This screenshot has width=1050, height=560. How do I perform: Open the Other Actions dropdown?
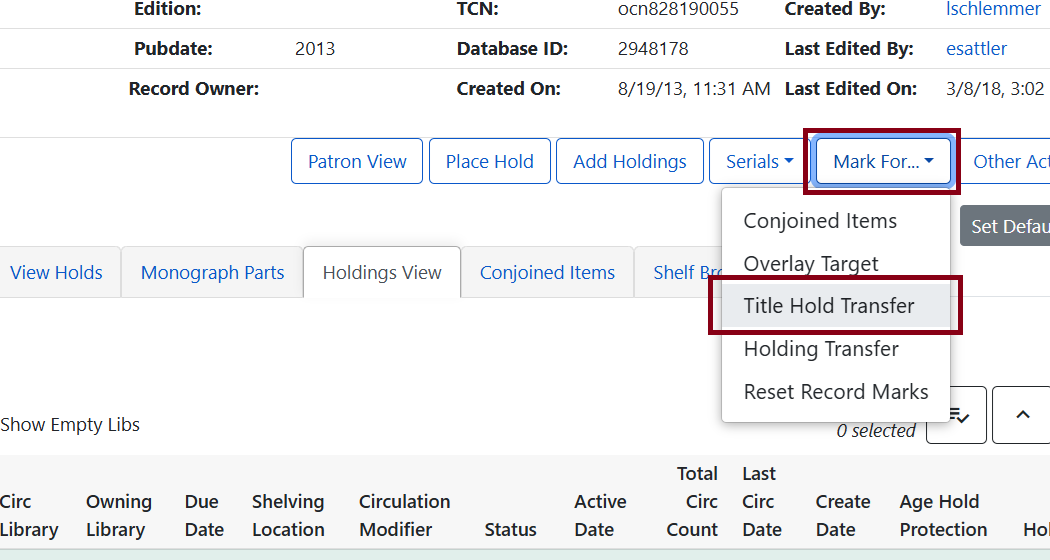pos(1010,161)
